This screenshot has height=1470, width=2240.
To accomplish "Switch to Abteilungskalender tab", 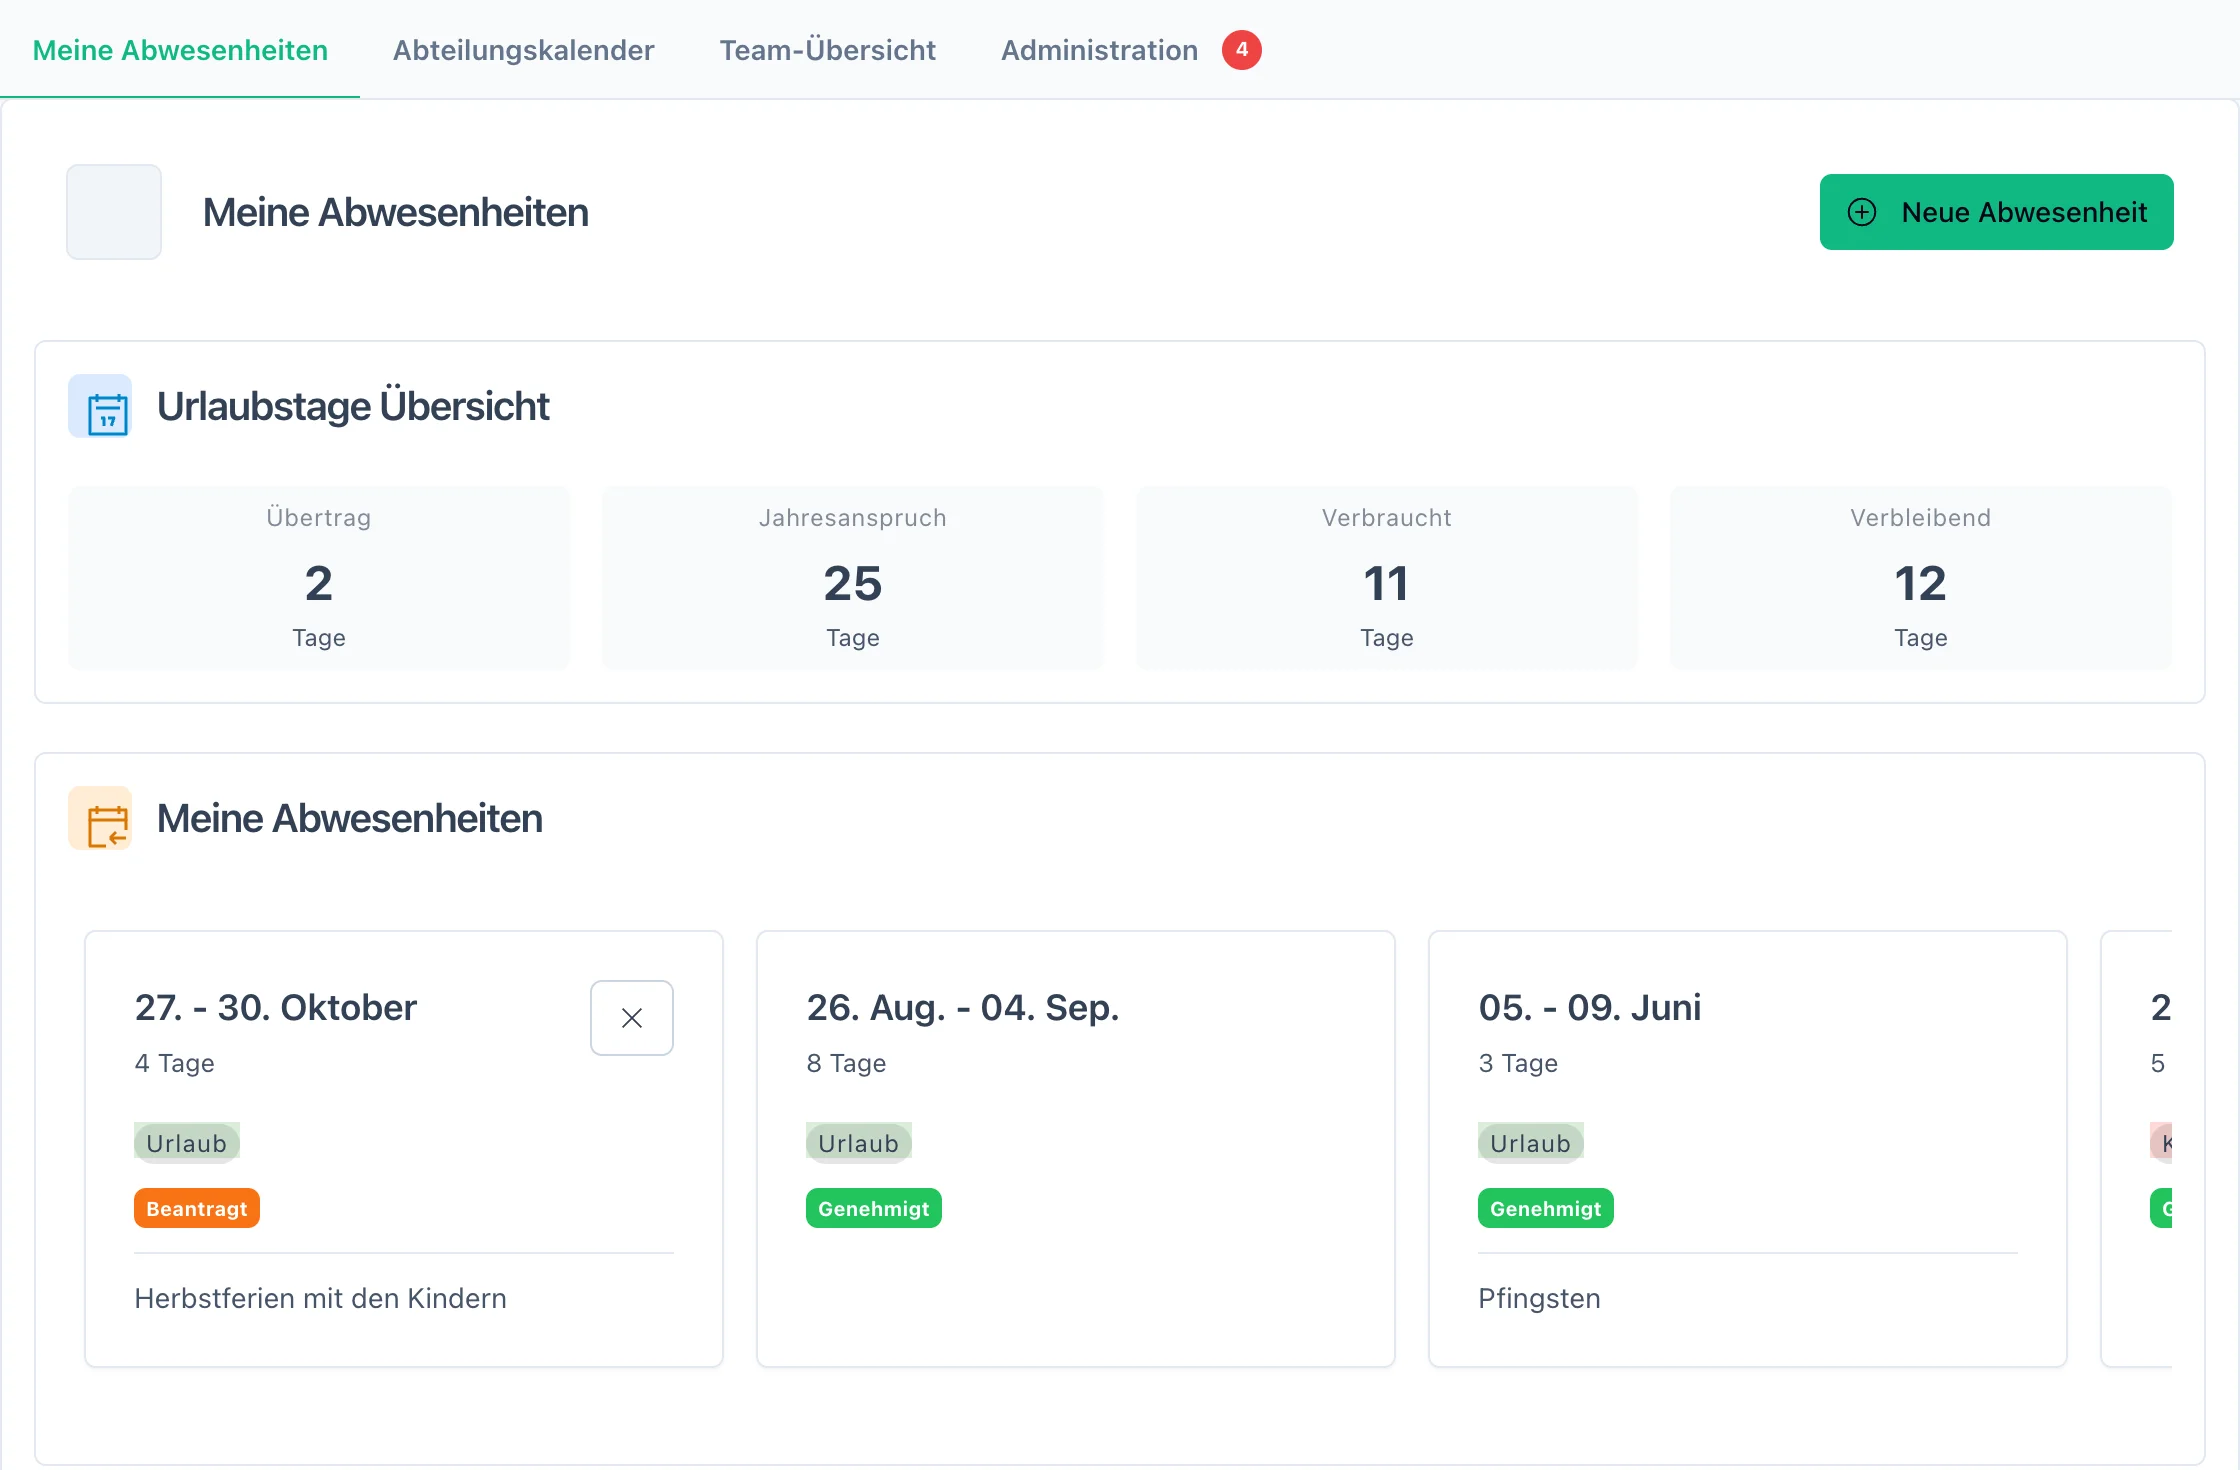I will click(x=523, y=50).
